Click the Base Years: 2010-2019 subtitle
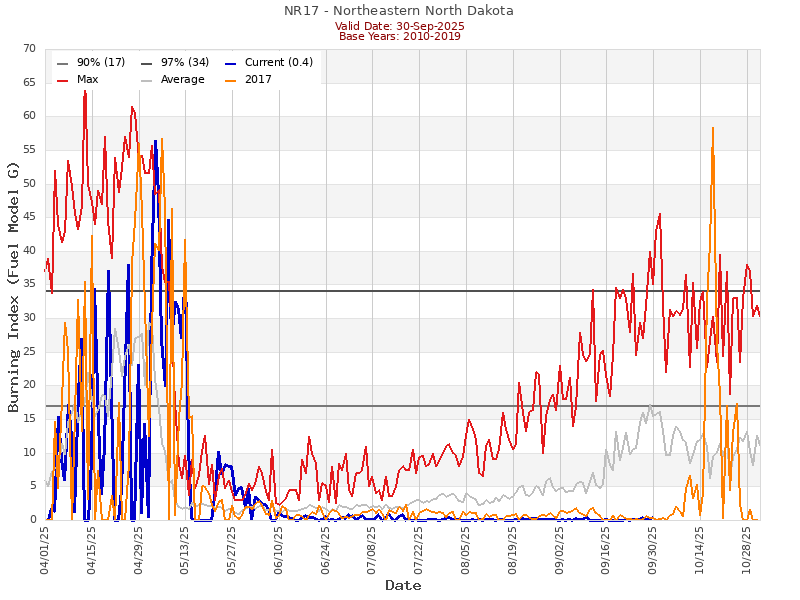This screenshot has height=600, width=800. (x=399, y=37)
